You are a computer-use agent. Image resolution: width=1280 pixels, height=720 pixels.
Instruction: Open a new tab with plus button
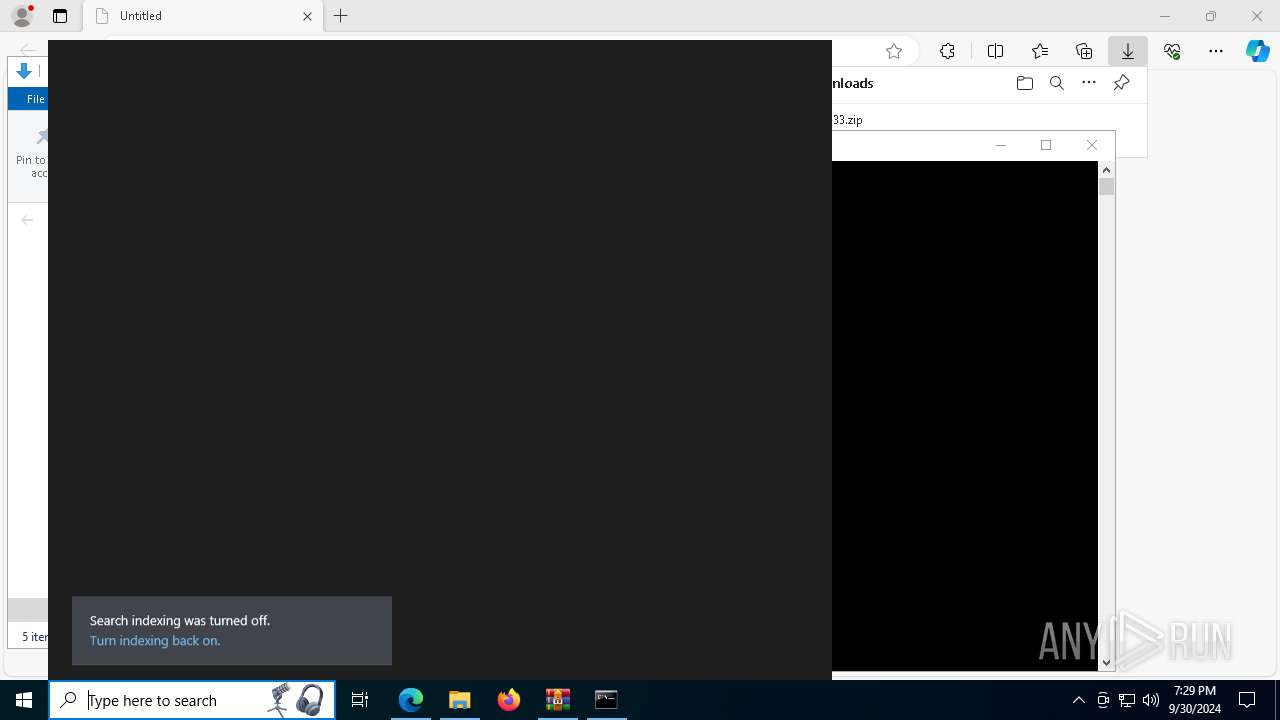click(x=341, y=16)
